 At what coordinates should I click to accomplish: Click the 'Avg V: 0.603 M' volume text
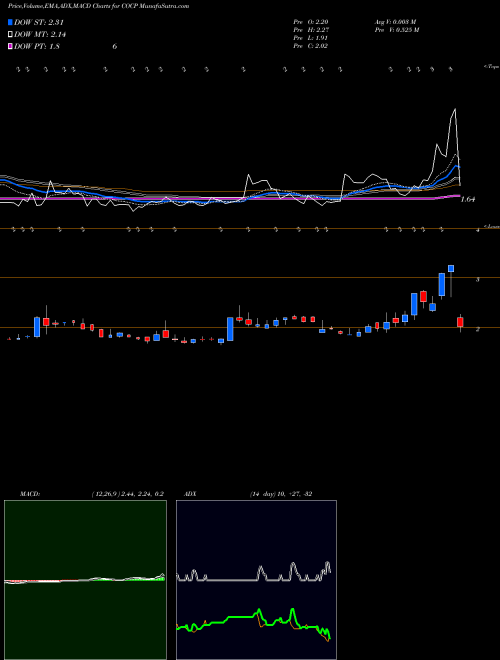396,22
